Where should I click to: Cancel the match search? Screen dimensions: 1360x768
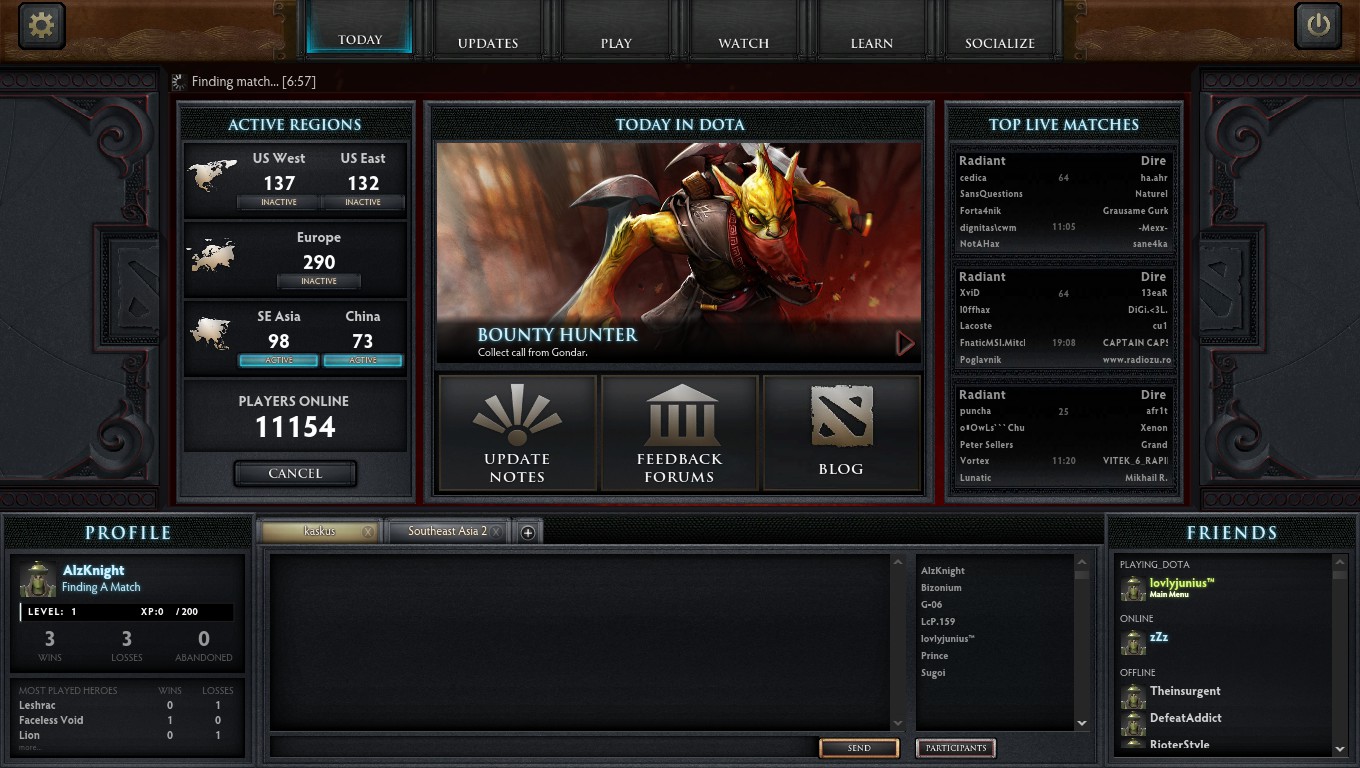pyautogui.click(x=295, y=473)
